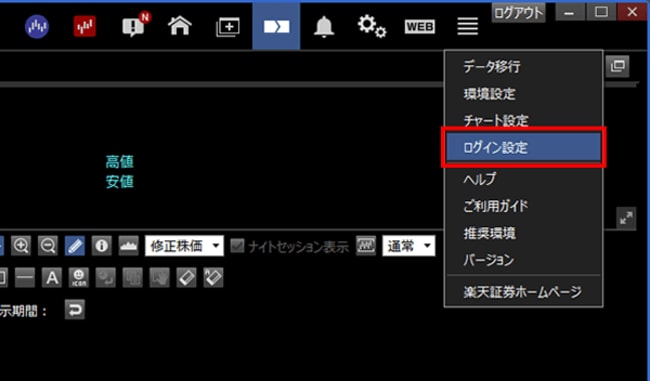Go to the home icon
The image size is (650, 381).
(x=179, y=26)
